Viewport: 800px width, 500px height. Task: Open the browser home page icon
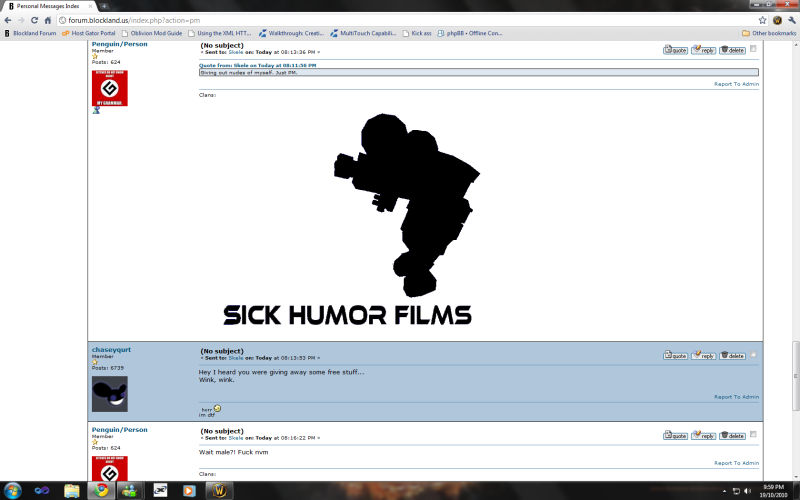point(47,20)
